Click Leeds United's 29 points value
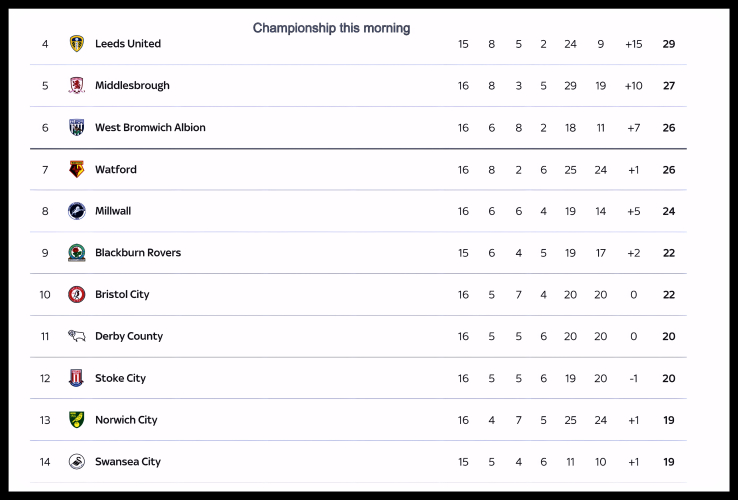738x500 pixels. tap(668, 44)
